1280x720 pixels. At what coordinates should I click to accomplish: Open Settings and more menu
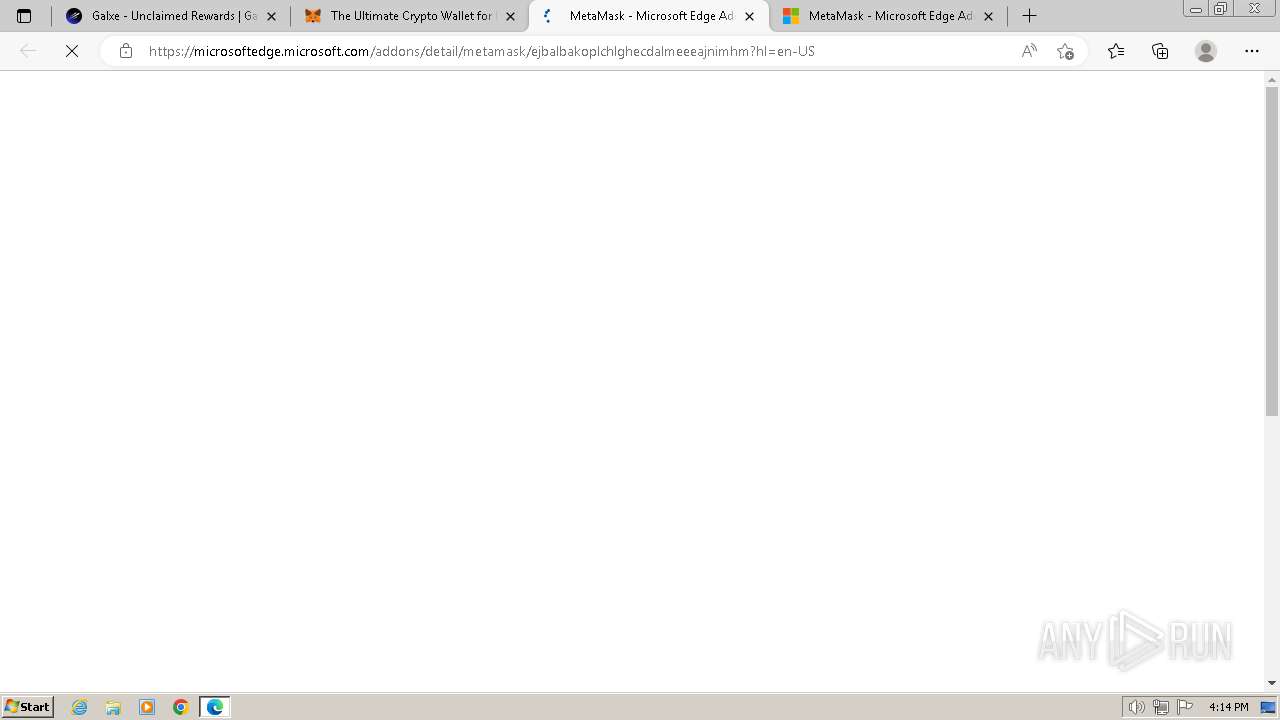1252,51
